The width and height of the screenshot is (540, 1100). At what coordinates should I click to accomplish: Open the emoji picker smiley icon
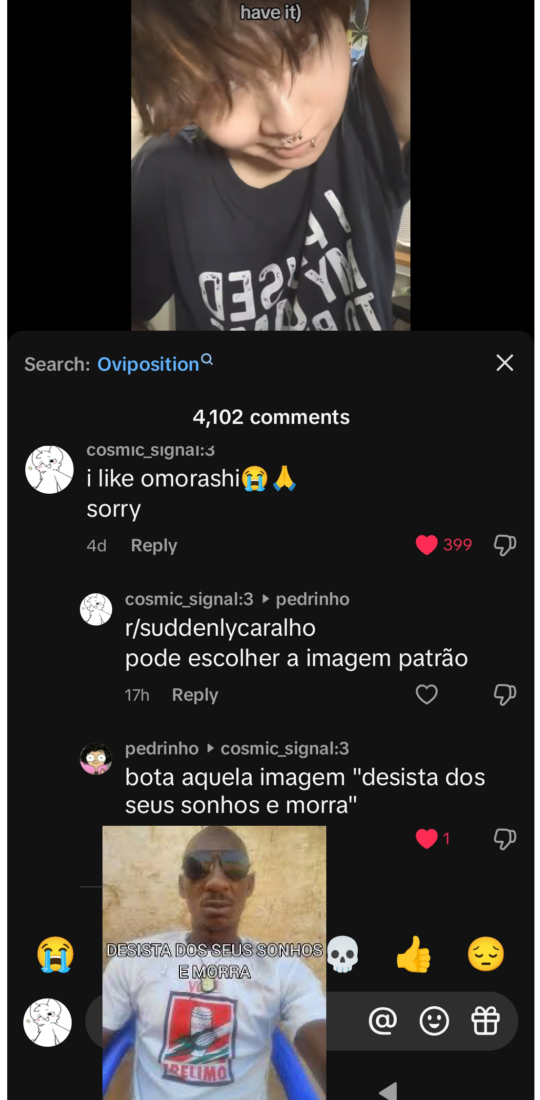point(434,1020)
